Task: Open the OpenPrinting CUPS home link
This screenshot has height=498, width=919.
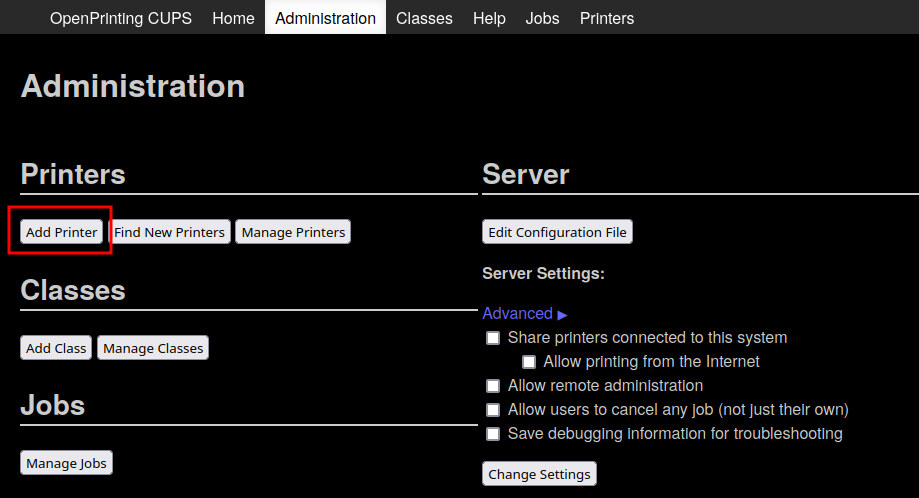Action: coord(121,18)
